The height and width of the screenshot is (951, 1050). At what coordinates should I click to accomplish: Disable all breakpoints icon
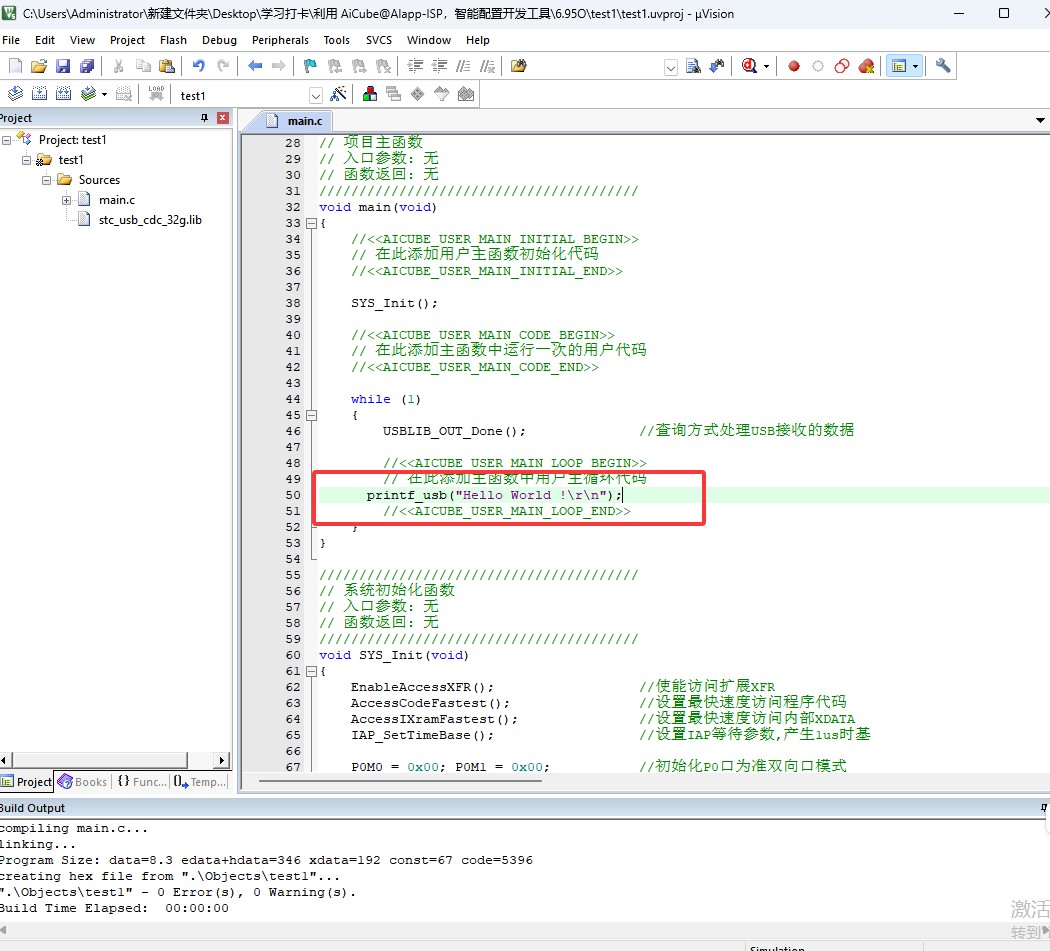pos(842,66)
